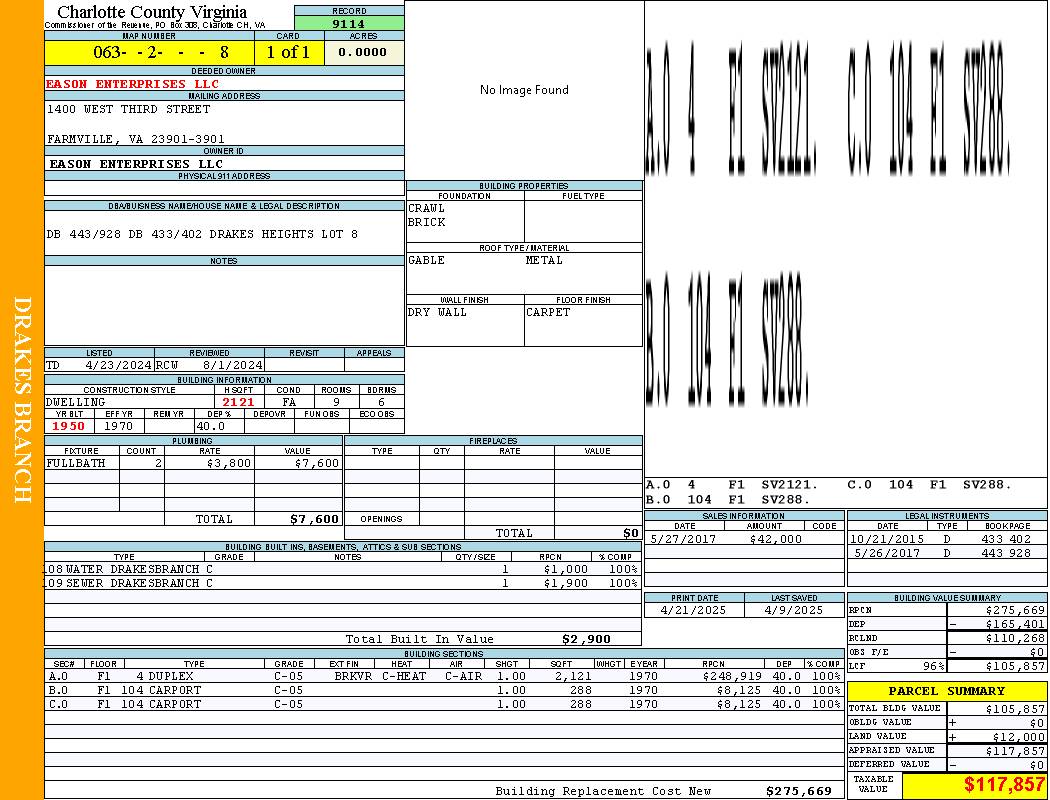Click the DRAKES BRANCH orange sidebar label
1050x800 pixels.
22,400
